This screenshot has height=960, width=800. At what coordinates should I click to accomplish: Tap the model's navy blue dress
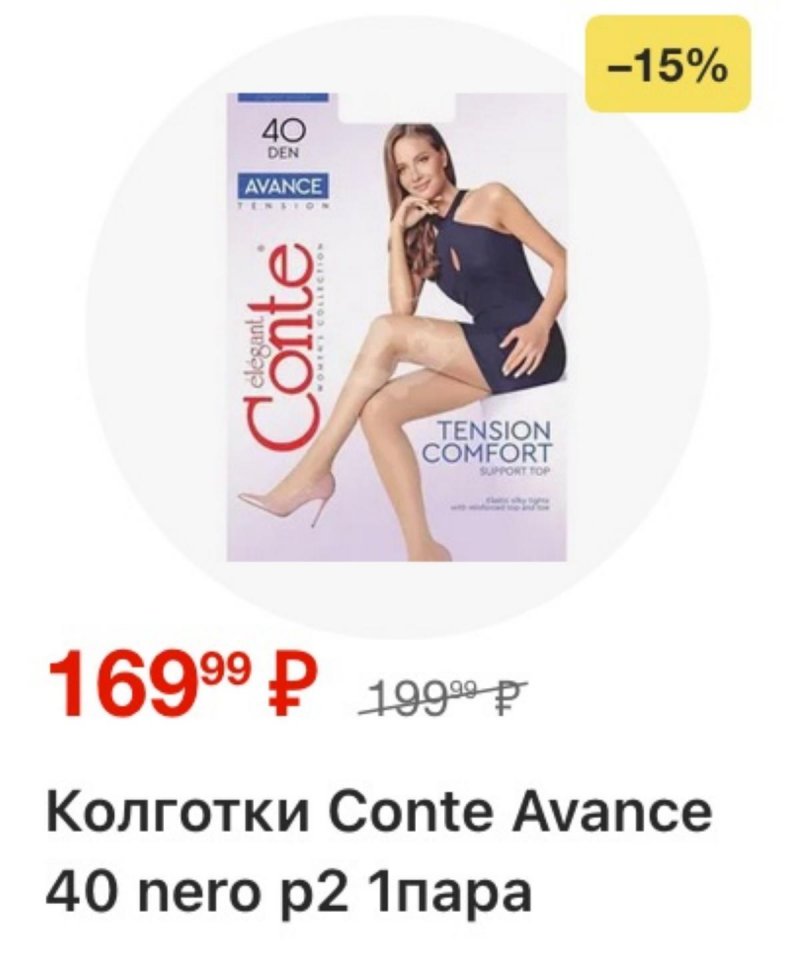[488, 293]
